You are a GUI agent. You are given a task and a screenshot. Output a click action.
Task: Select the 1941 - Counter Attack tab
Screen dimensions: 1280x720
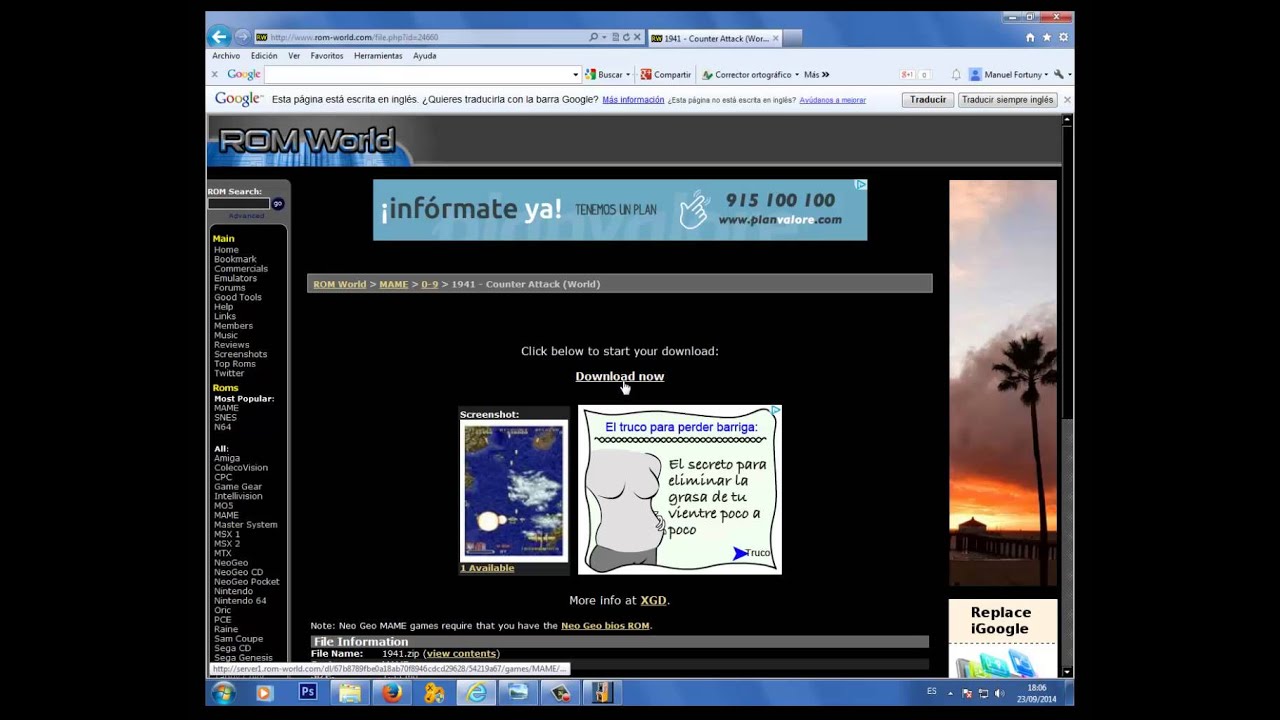tap(714, 38)
